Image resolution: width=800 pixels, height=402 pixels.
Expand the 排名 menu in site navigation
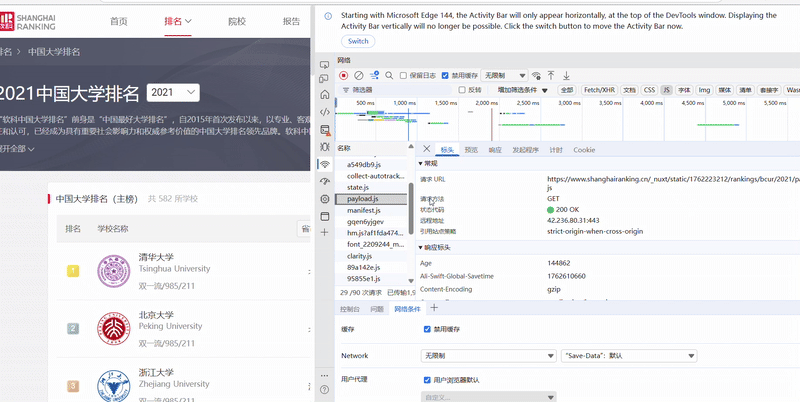(178, 21)
